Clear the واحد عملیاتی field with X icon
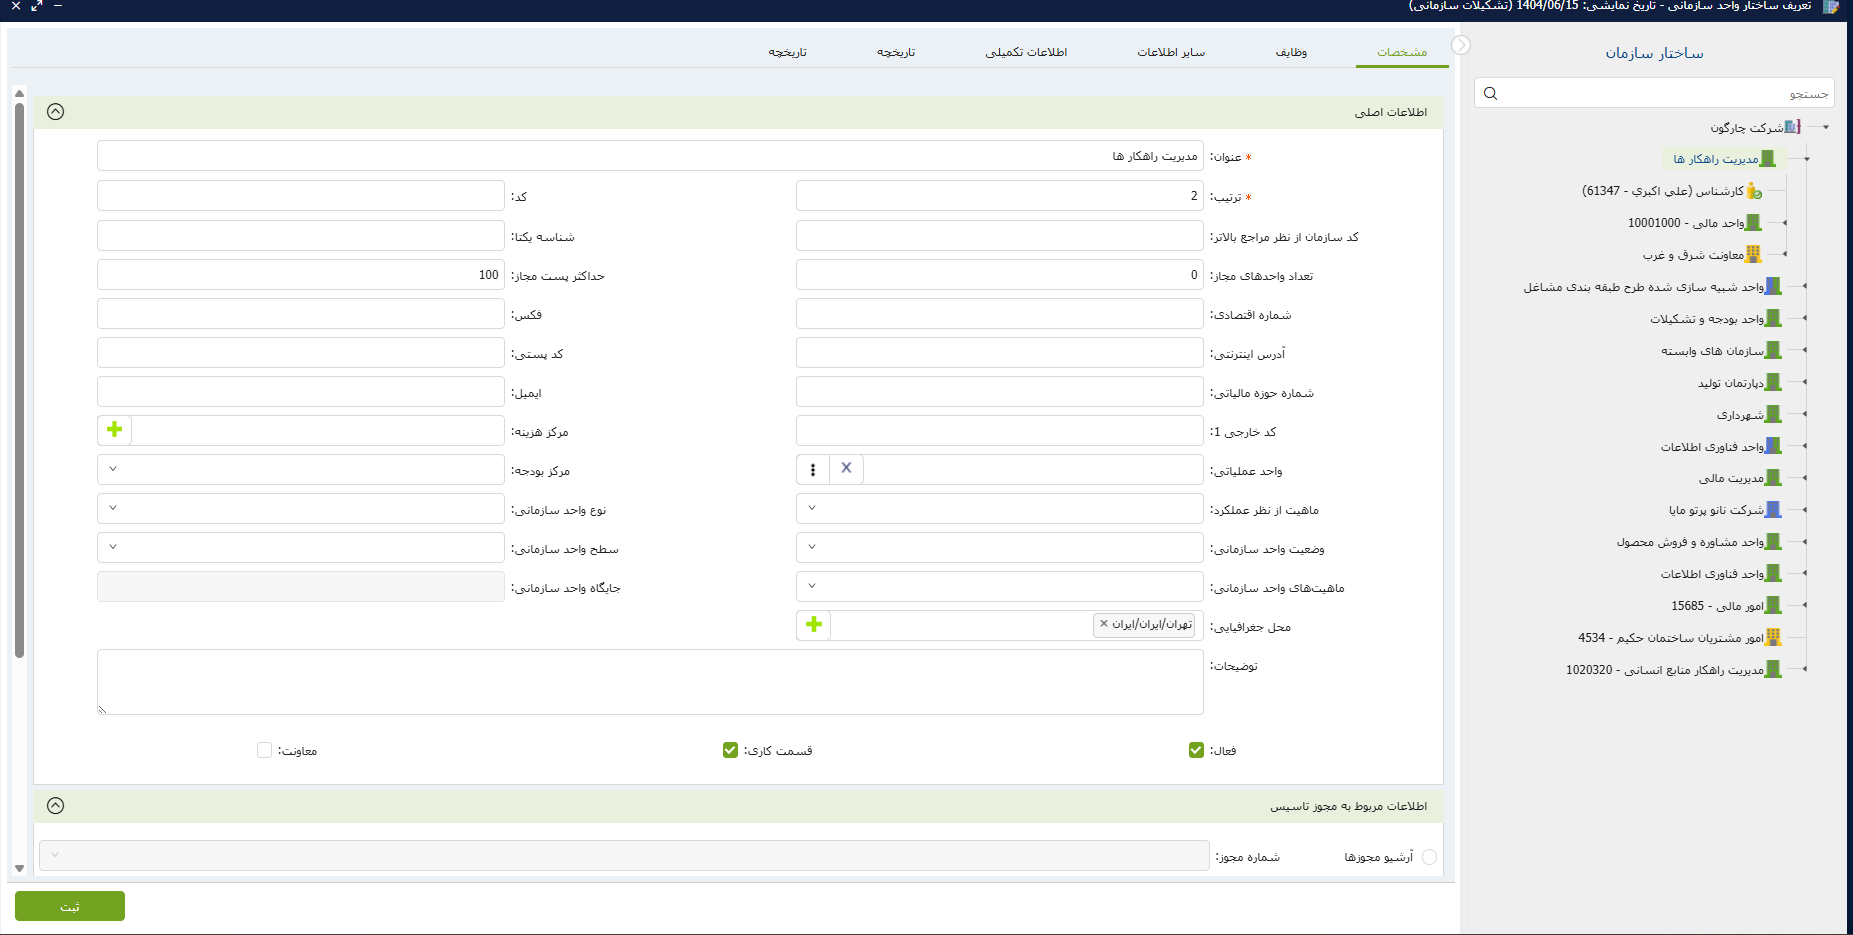The image size is (1853, 935). point(846,469)
